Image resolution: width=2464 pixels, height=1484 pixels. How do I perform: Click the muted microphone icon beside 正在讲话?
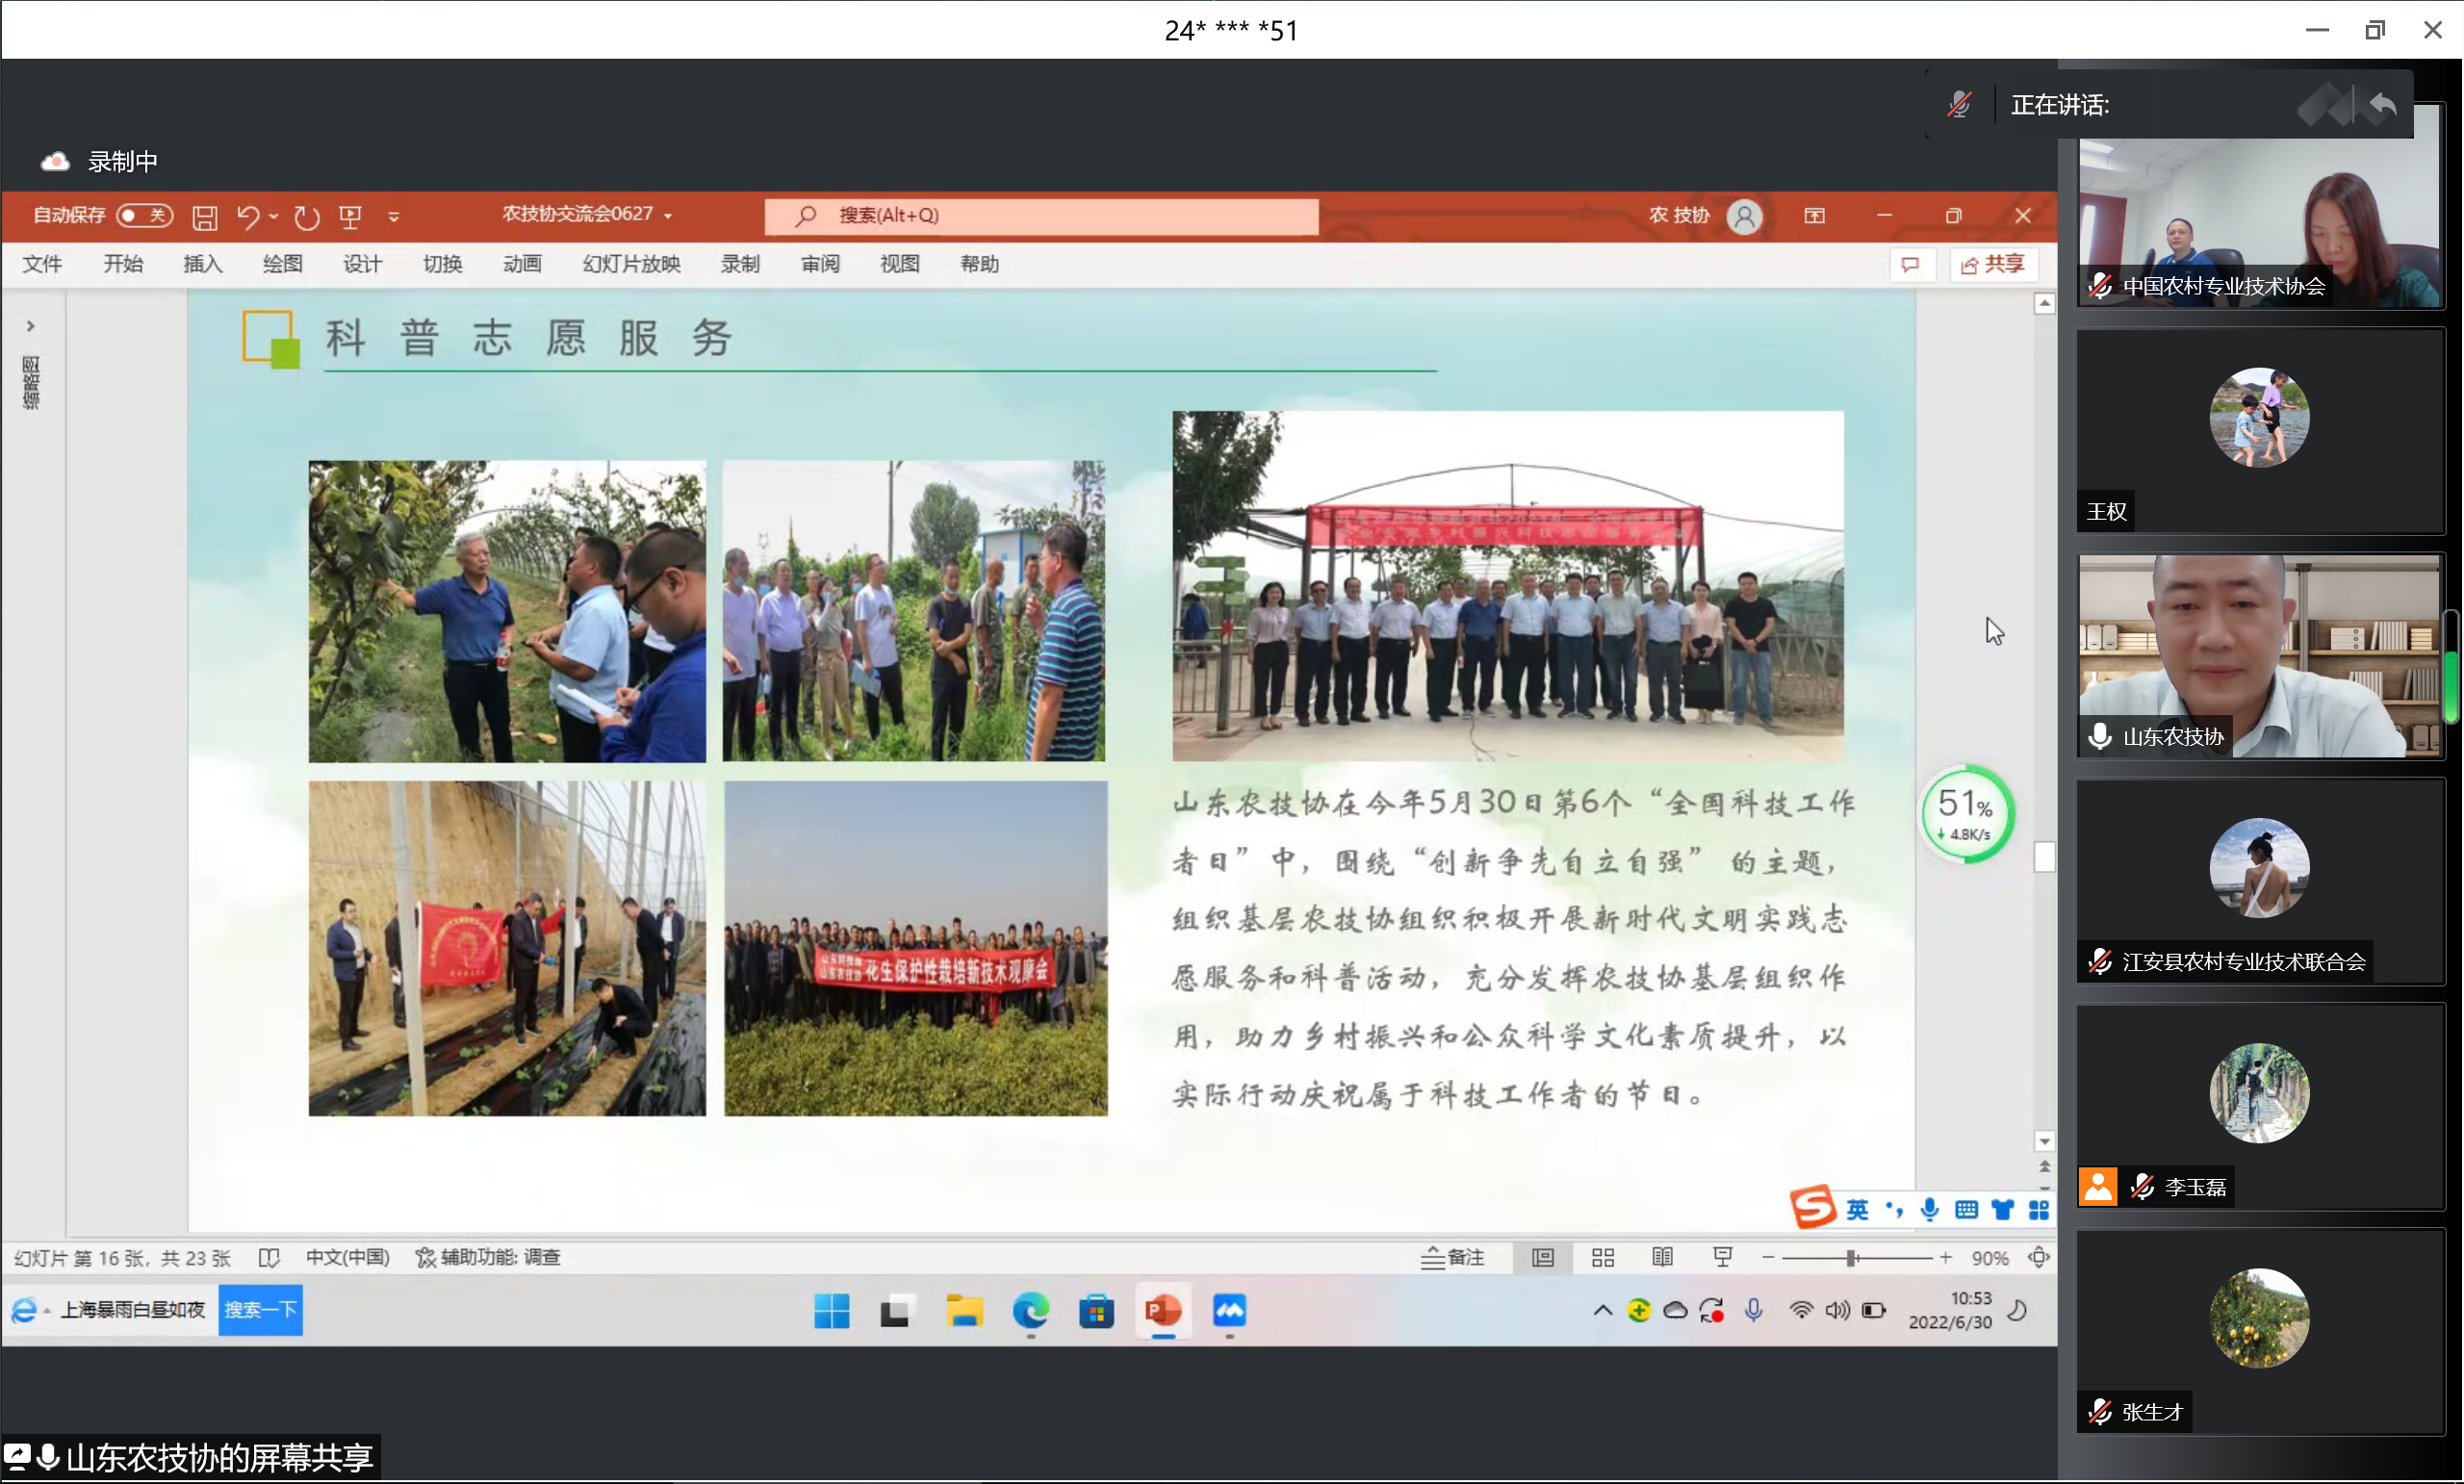[1958, 105]
